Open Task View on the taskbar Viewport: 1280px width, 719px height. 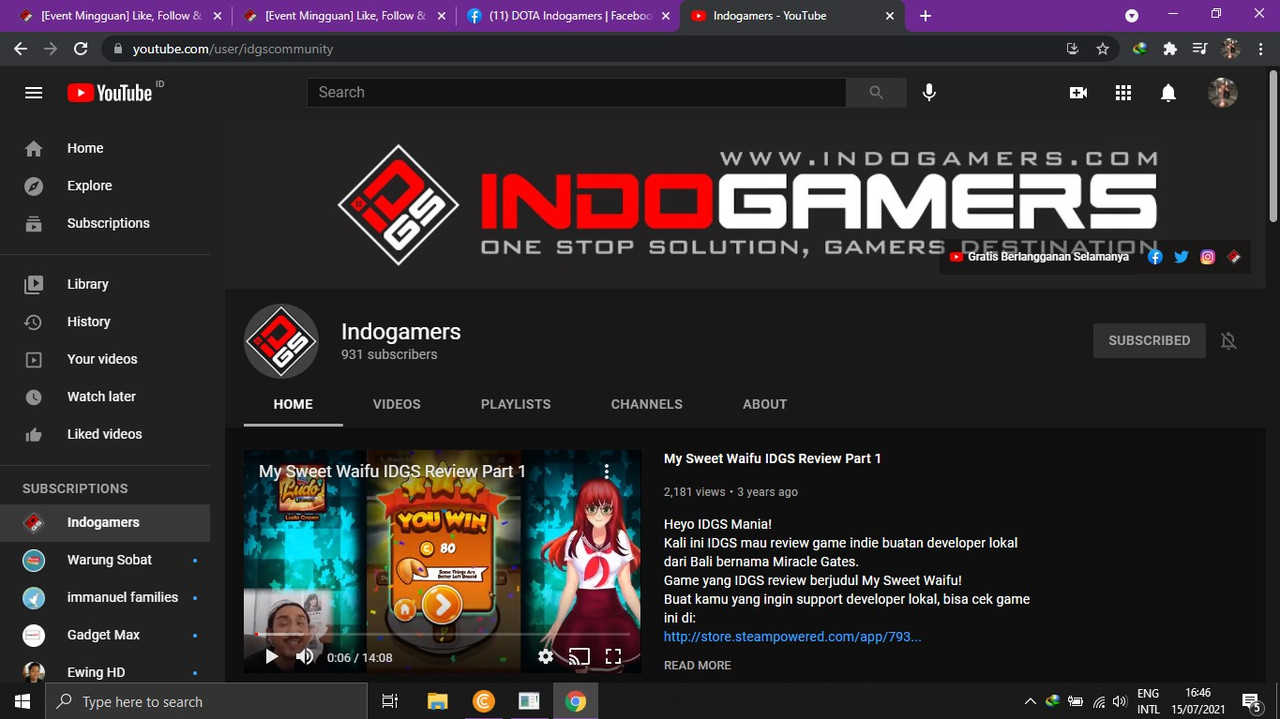point(391,701)
